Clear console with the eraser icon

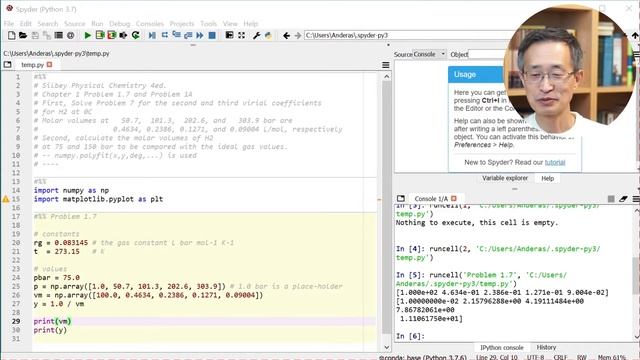[x=623, y=199]
